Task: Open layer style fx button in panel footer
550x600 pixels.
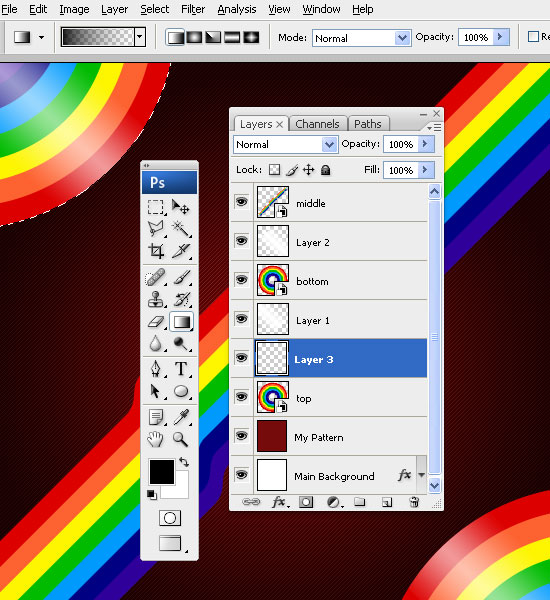Action: point(279,502)
